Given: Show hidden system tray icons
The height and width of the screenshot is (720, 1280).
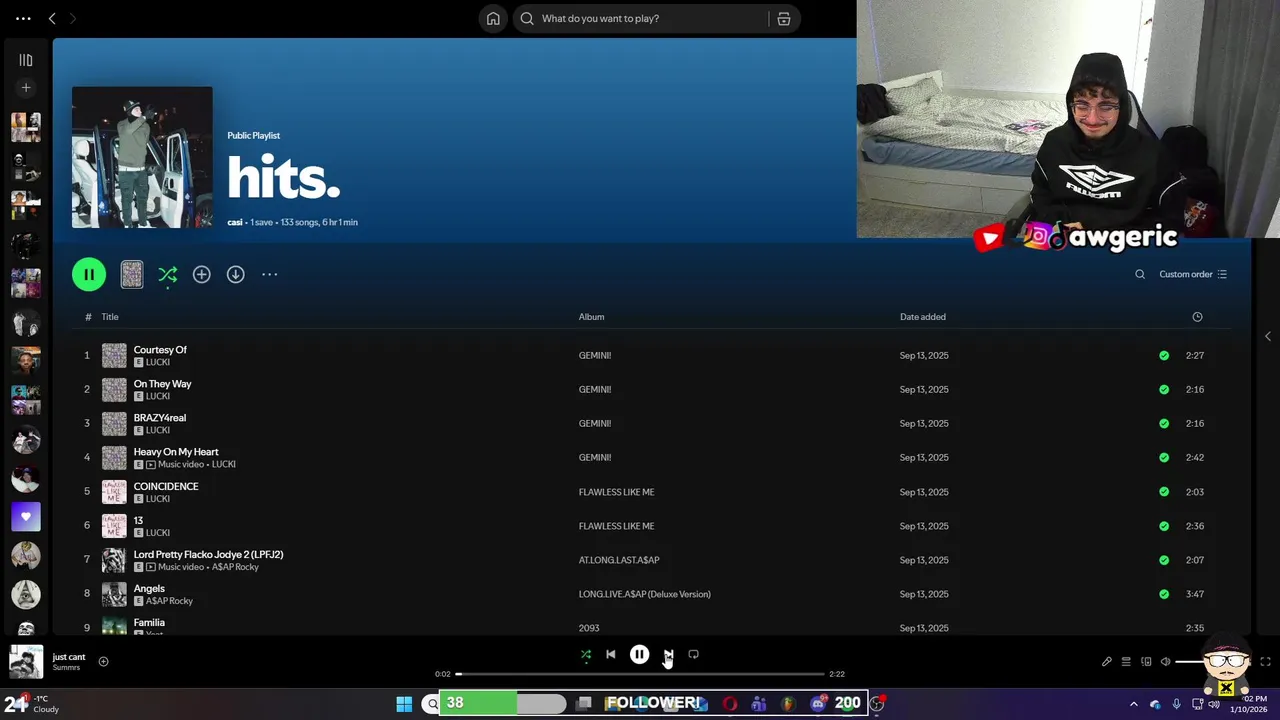Looking at the screenshot, I should point(1133,704).
